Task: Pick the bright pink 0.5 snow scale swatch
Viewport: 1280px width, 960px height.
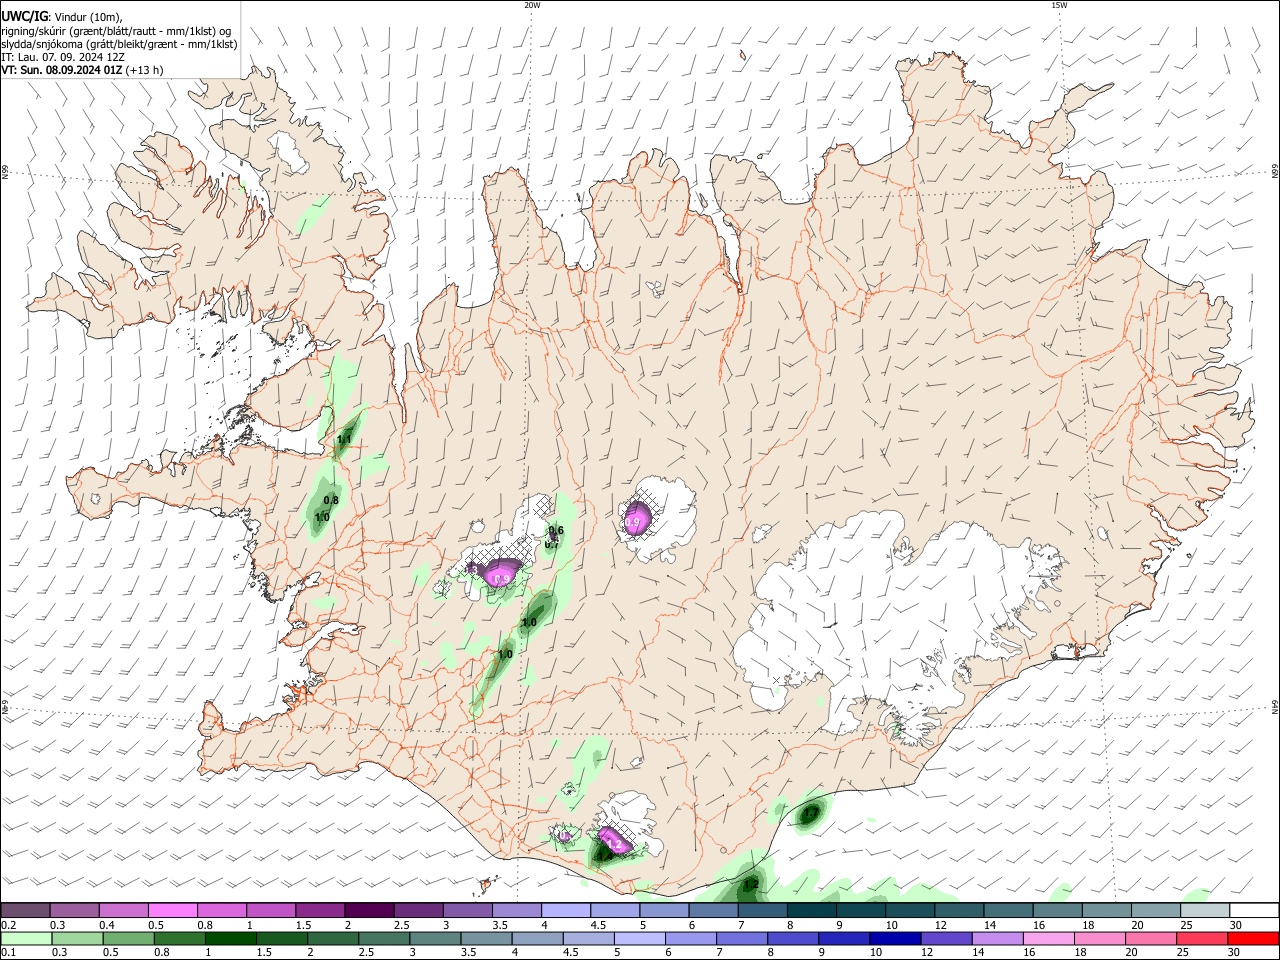Action: (x=173, y=910)
